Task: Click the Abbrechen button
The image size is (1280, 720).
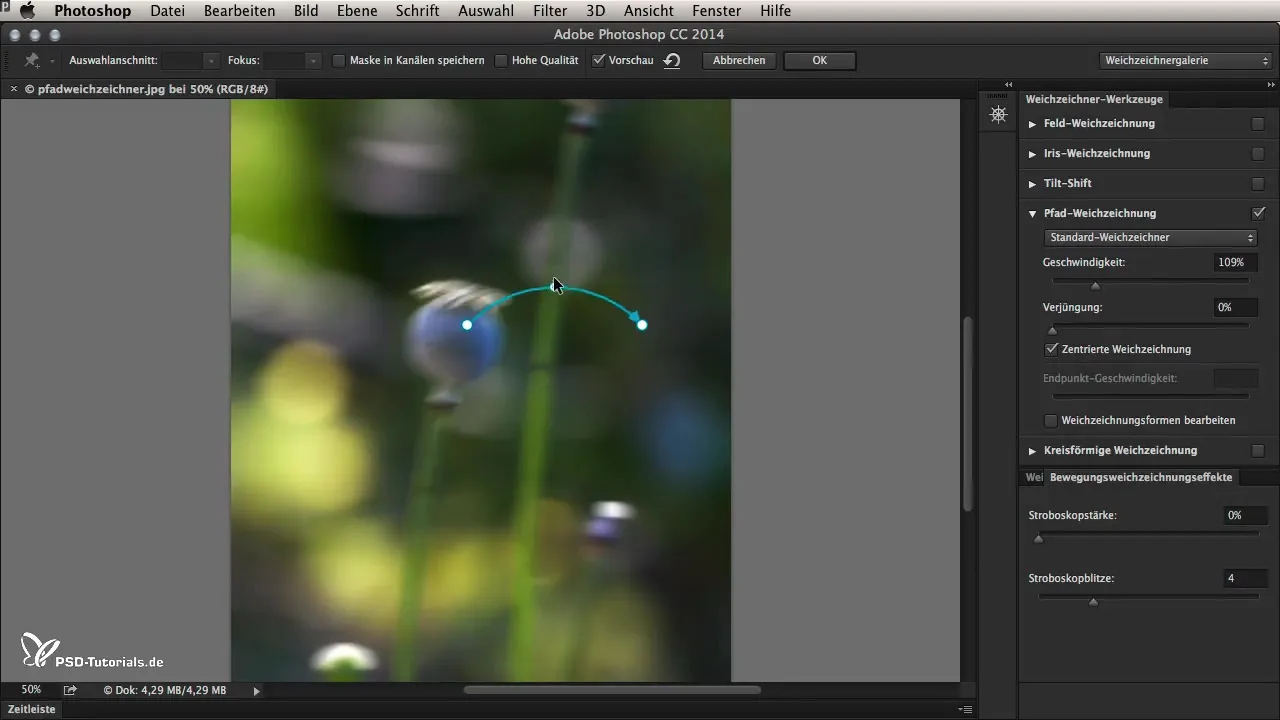Action: (x=739, y=60)
